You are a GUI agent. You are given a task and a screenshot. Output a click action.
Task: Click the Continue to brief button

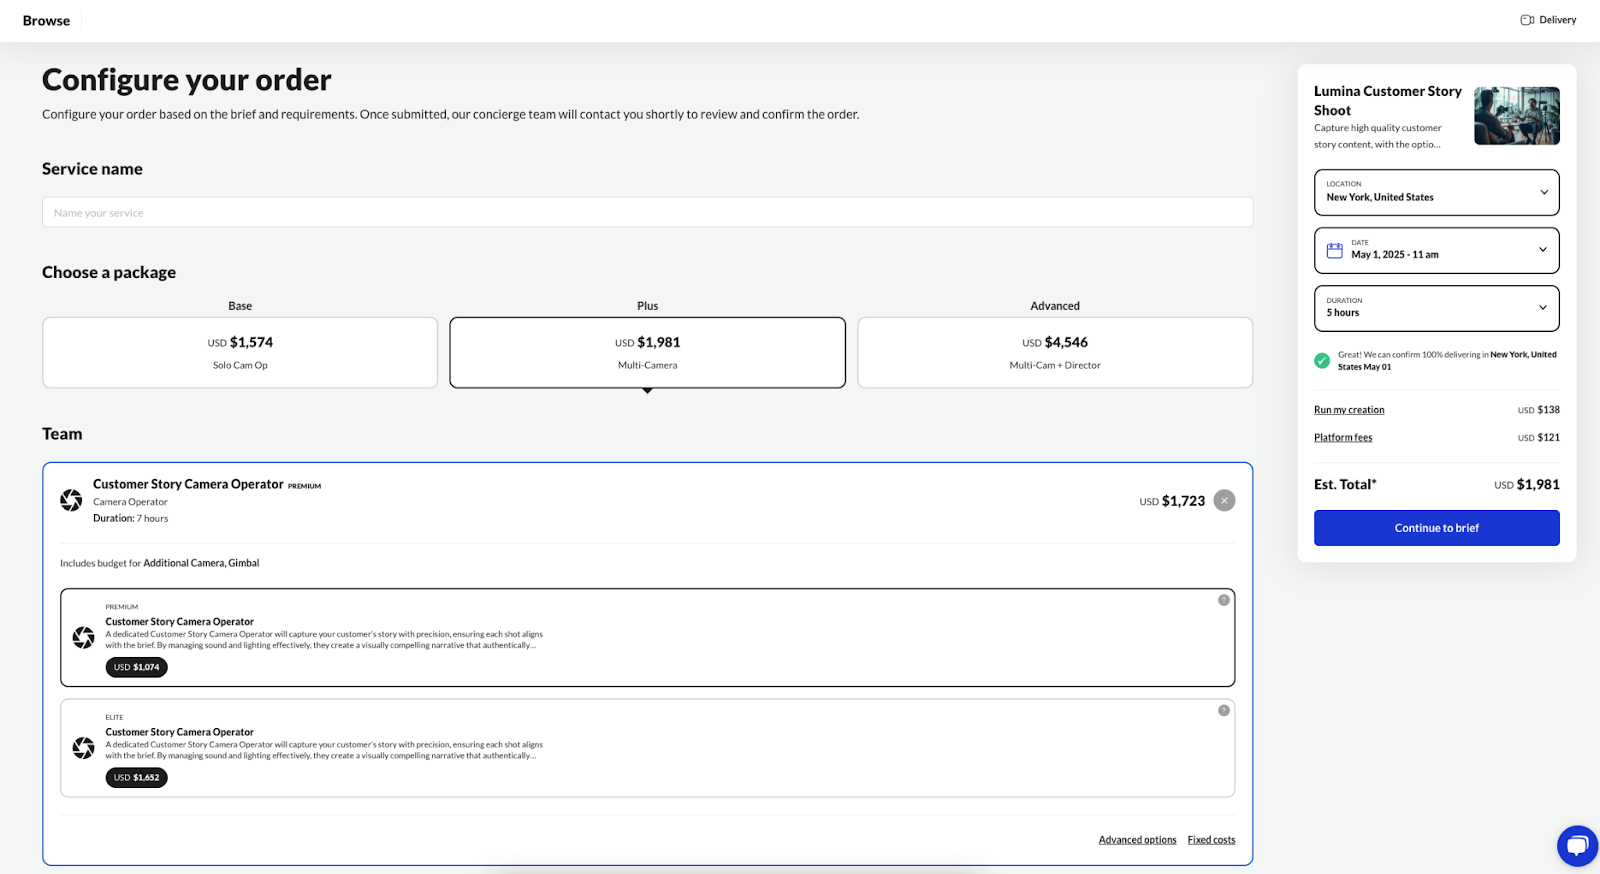[1436, 528]
